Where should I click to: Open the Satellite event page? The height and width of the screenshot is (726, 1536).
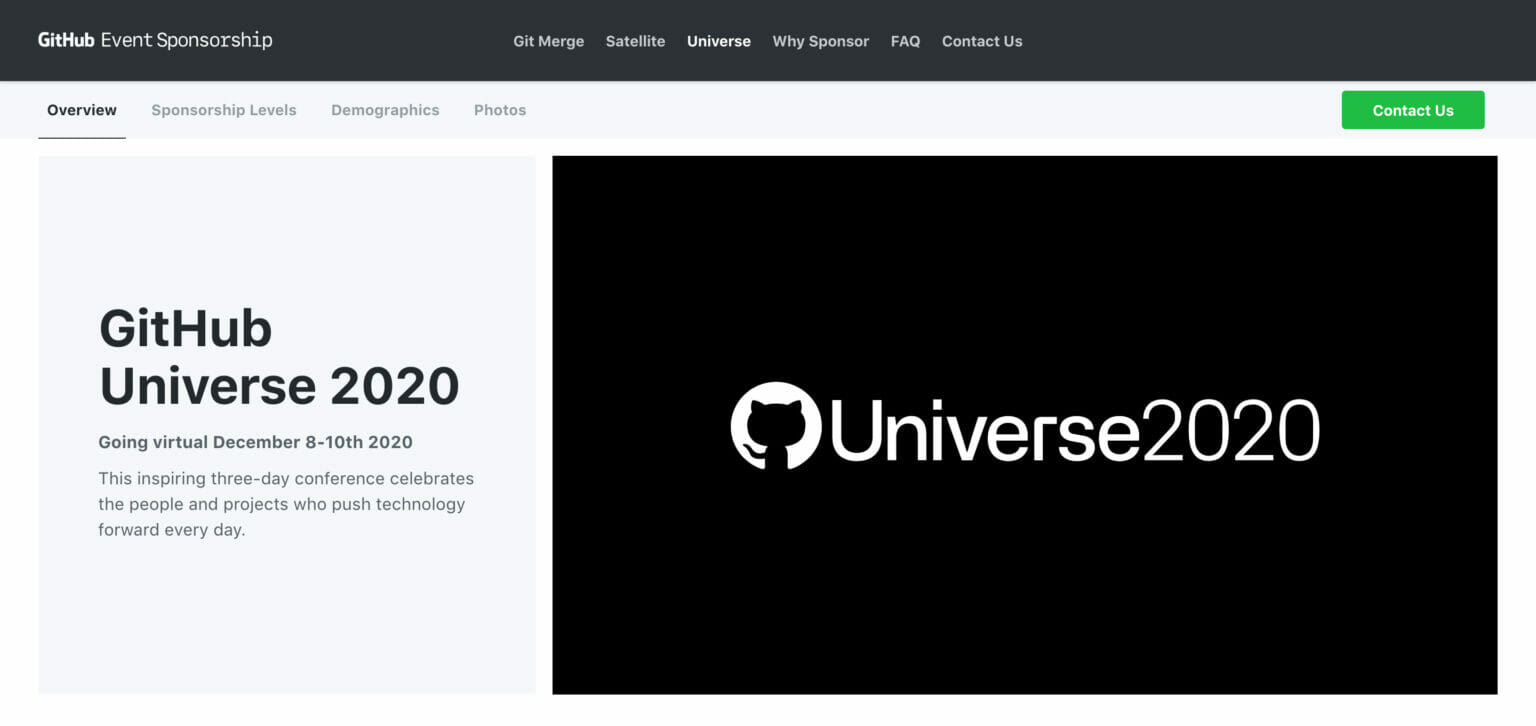635,41
